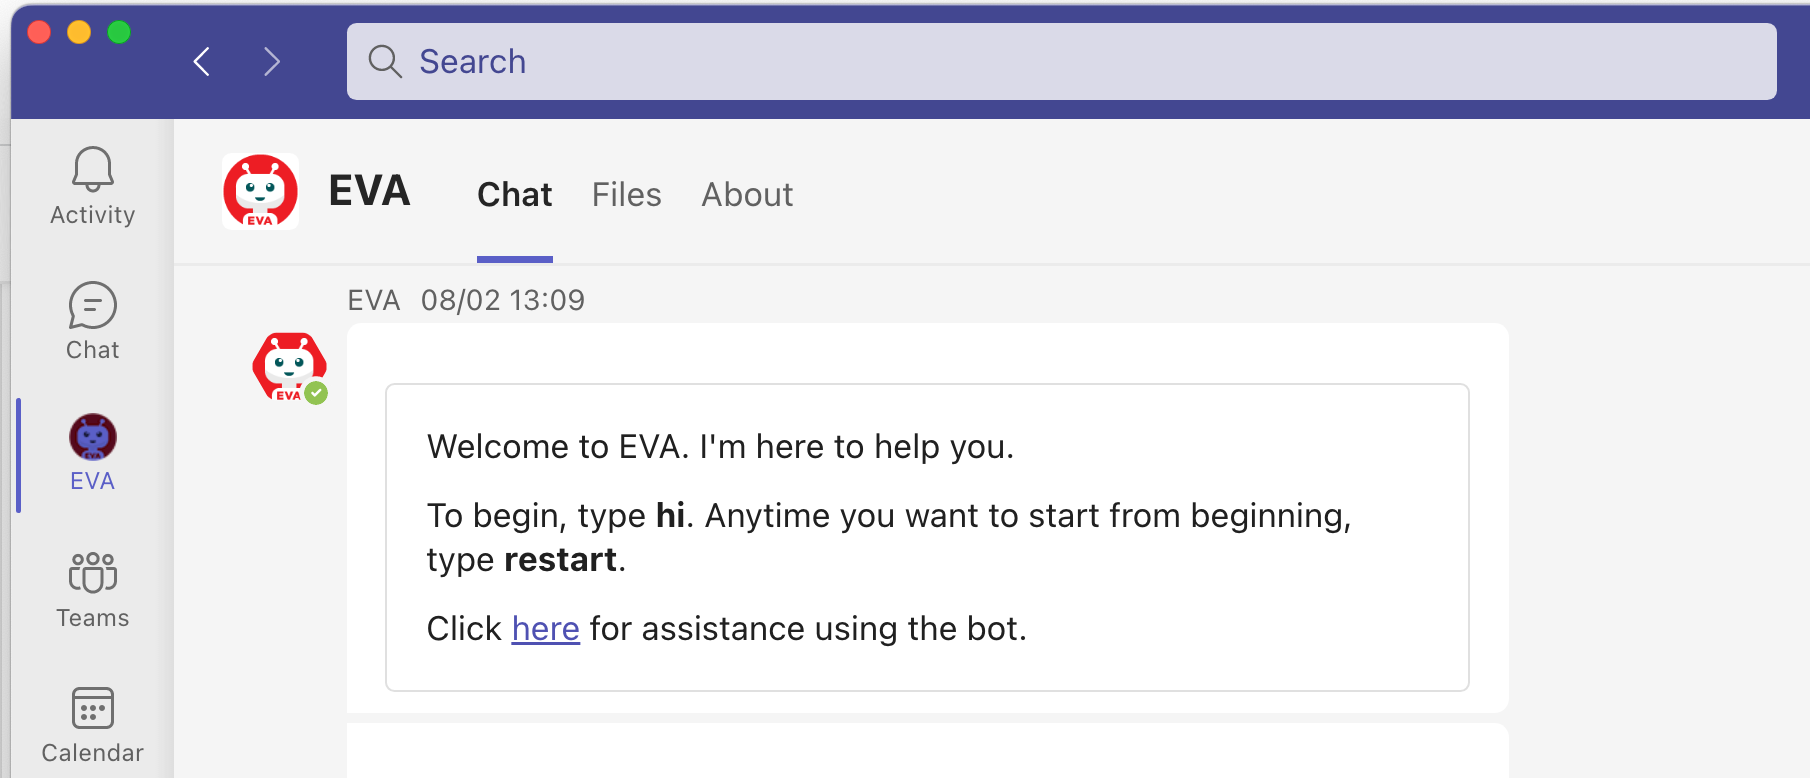Switch to the Files tab
Image resolution: width=1810 pixels, height=778 pixels.
click(x=626, y=194)
